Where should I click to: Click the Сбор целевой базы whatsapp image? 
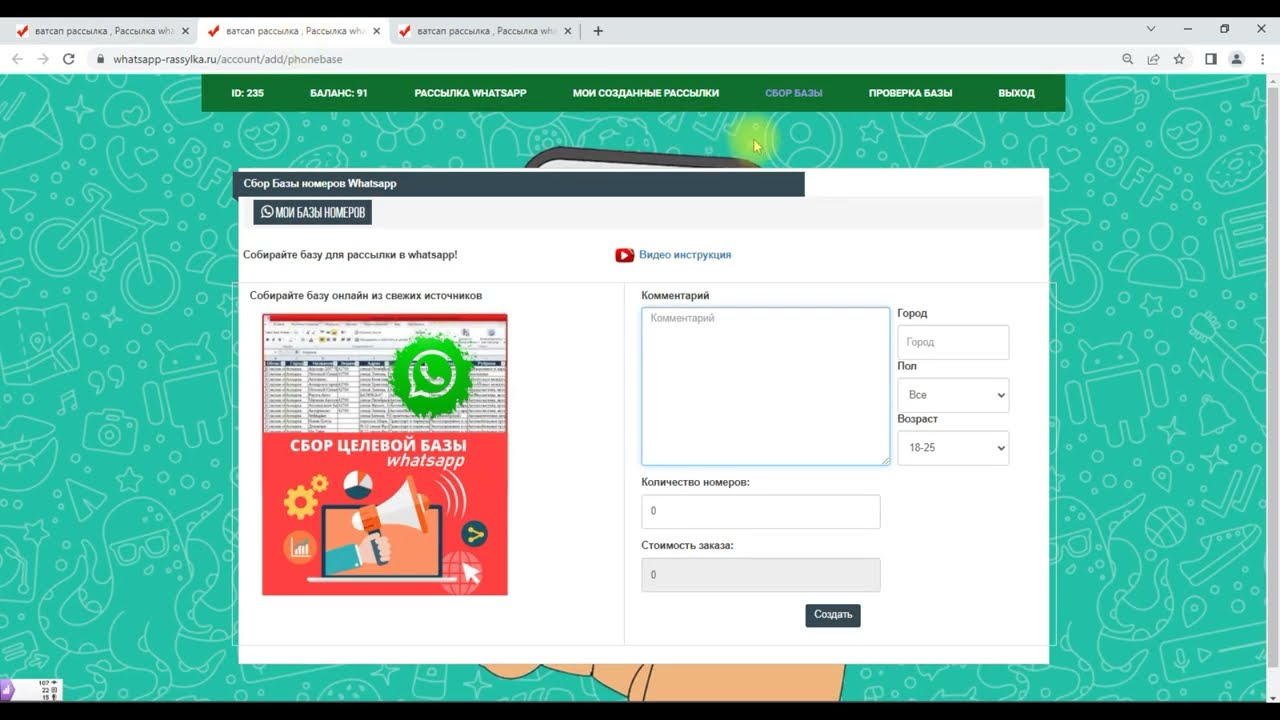385,455
